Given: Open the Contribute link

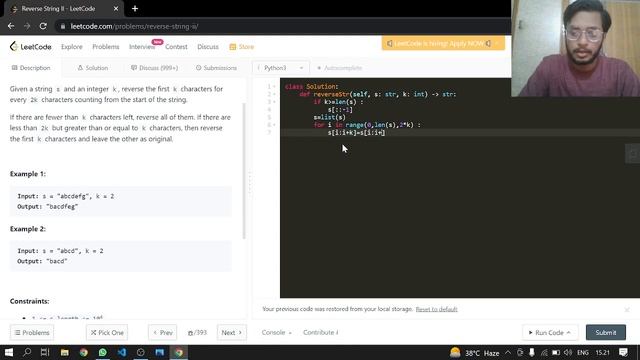Looking at the screenshot, I should [x=320, y=333].
